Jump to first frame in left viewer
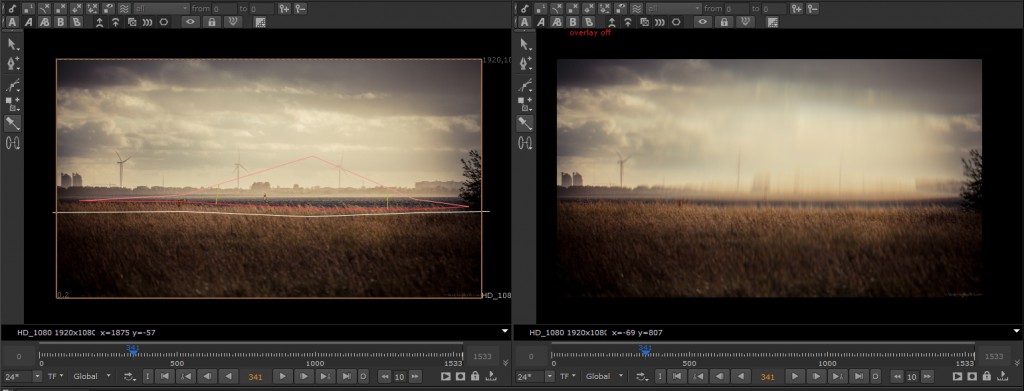Image resolution: width=1024 pixels, height=391 pixels. [165, 377]
